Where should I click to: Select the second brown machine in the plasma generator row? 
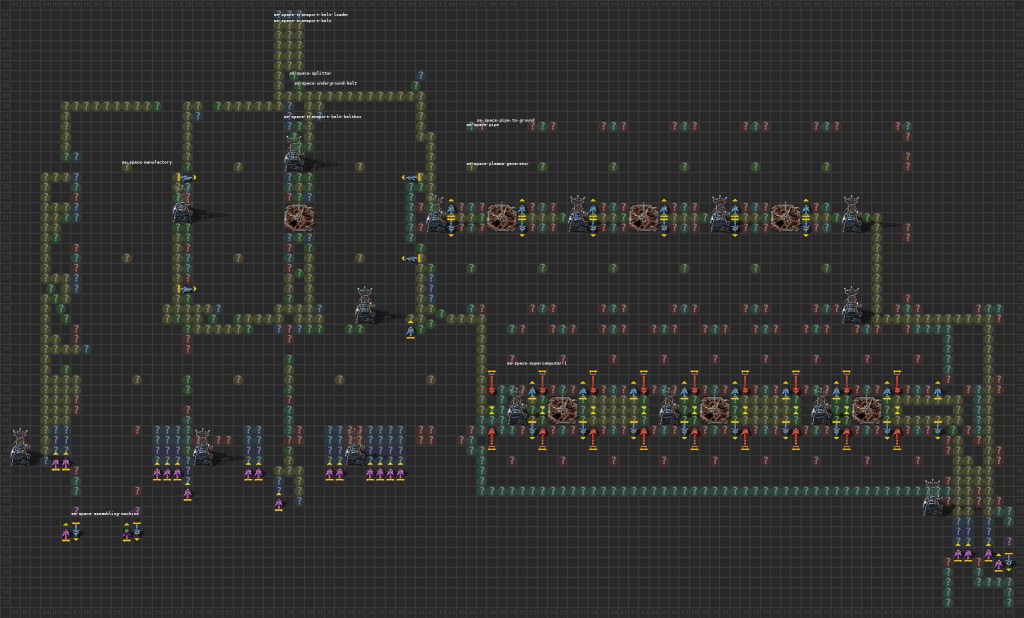pyautogui.click(x=643, y=218)
